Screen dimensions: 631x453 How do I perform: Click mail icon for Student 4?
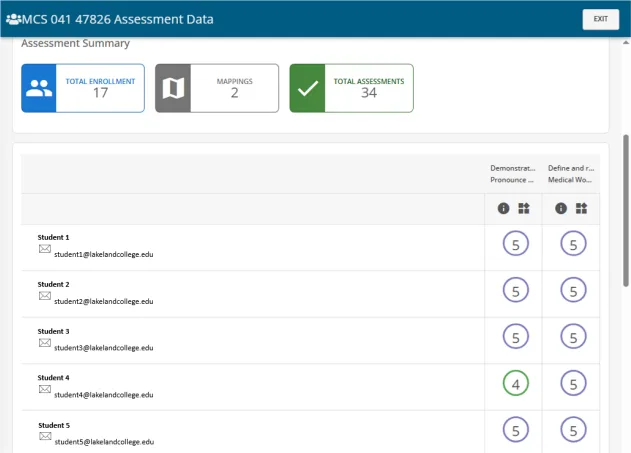click(x=45, y=389)
